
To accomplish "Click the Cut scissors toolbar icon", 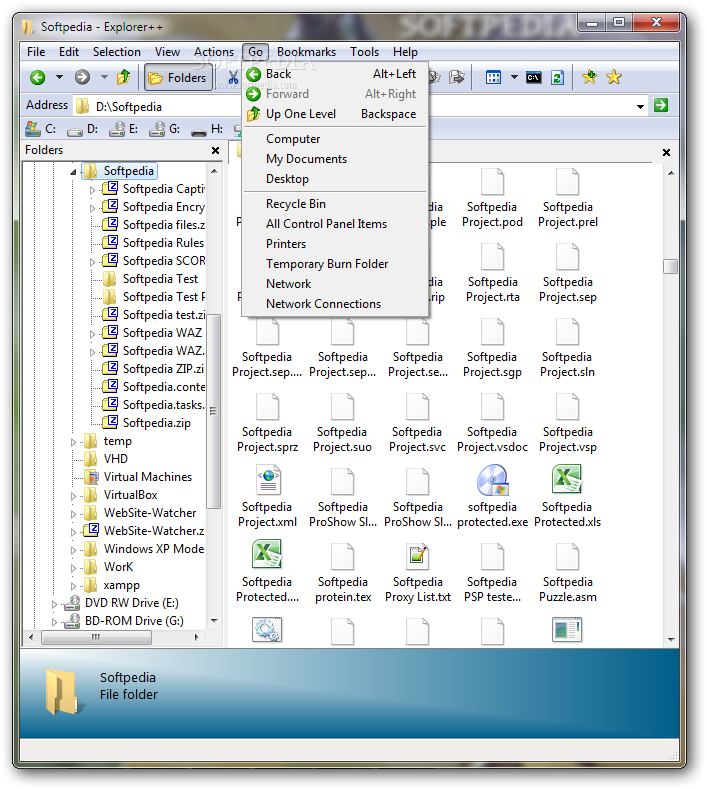I will (233, 77).
